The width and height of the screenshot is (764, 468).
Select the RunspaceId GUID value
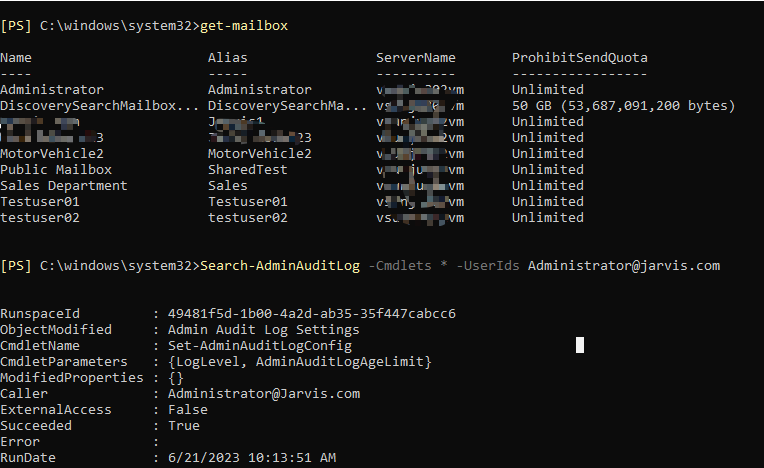pyautogui.click(x=312, y=313)
